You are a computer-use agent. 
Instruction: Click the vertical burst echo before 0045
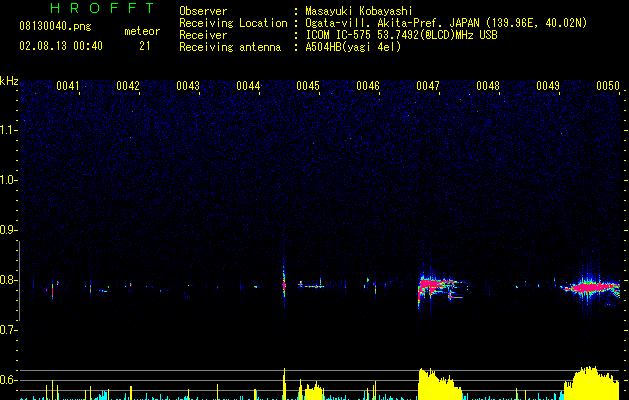[284, 283]
